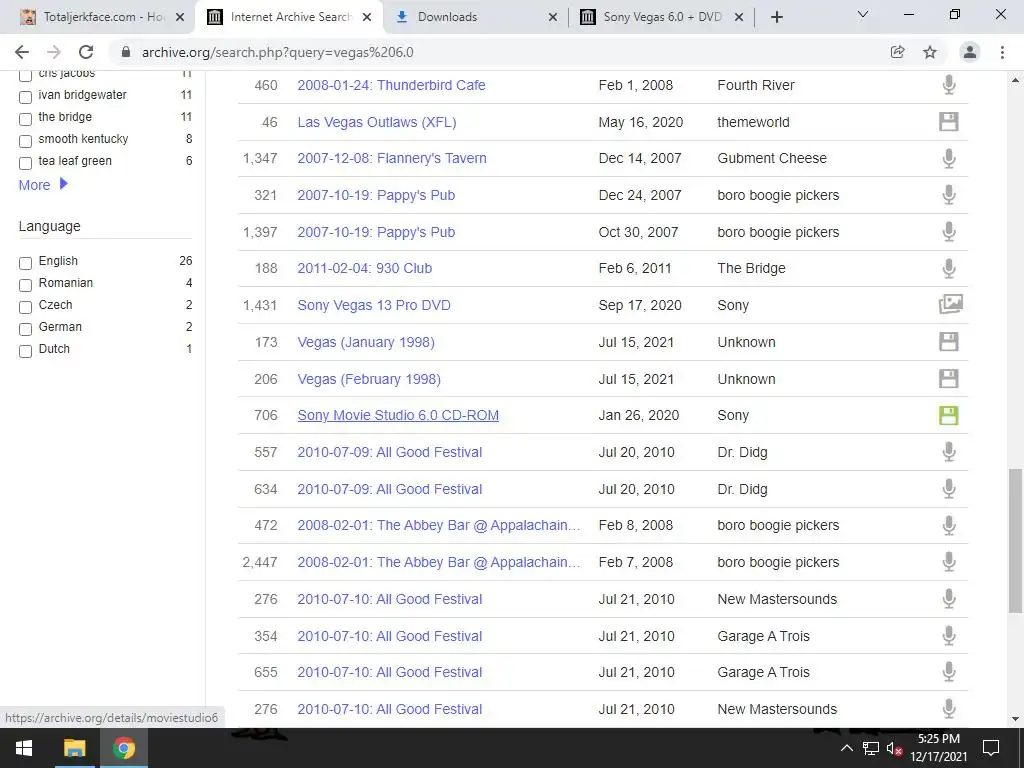The width and height of the screenshot is (1024, 768).
Task: Open the notification center icon
Action: [x=991, y=748]
